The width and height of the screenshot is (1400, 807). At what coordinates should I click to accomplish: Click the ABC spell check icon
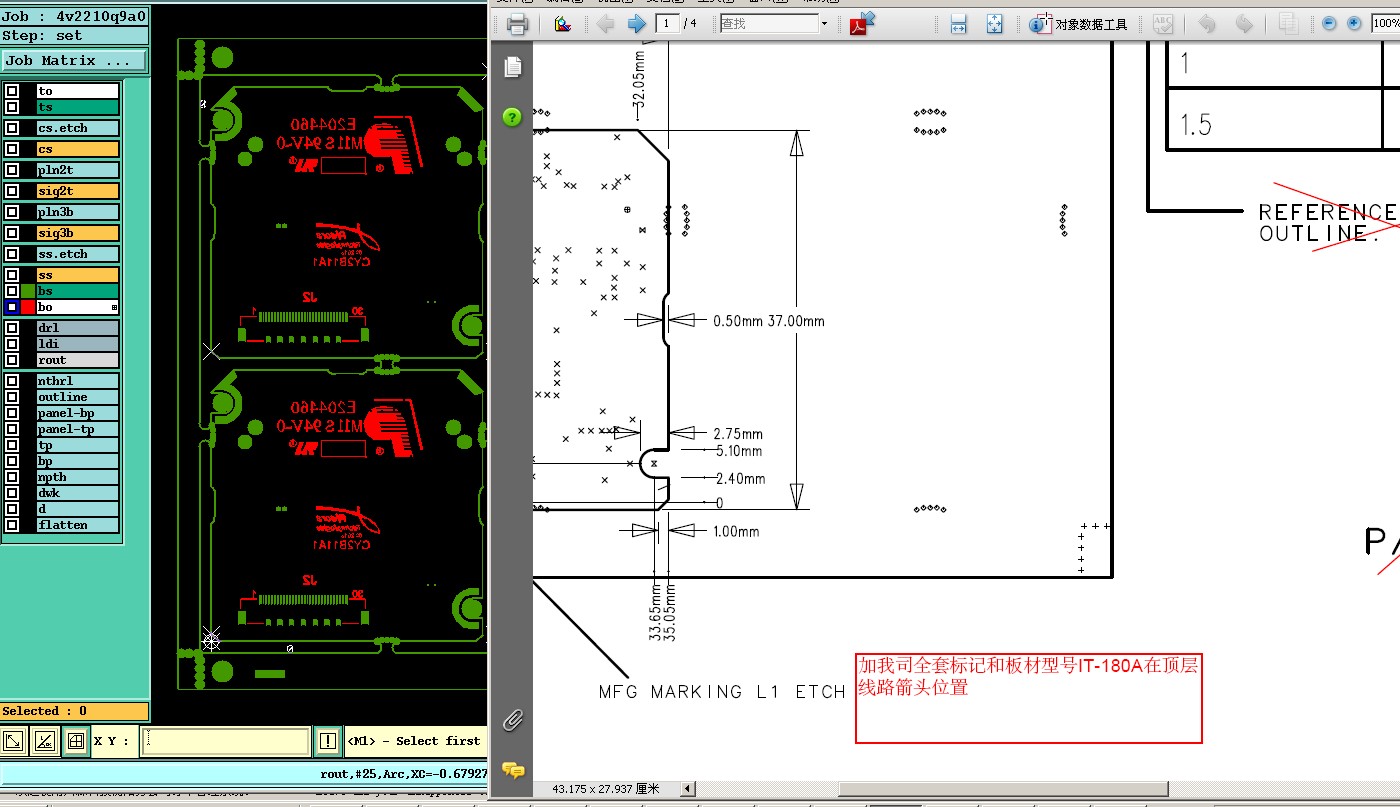[1163, 24]
